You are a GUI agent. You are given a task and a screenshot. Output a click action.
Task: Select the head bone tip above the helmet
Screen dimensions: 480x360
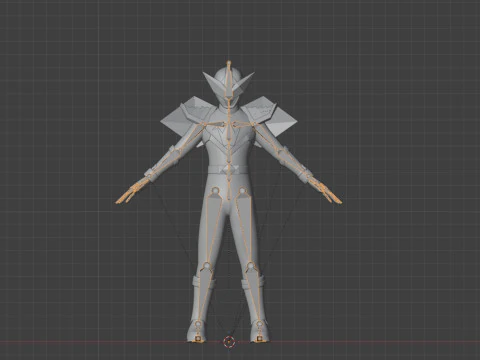(x=229, y=62)
